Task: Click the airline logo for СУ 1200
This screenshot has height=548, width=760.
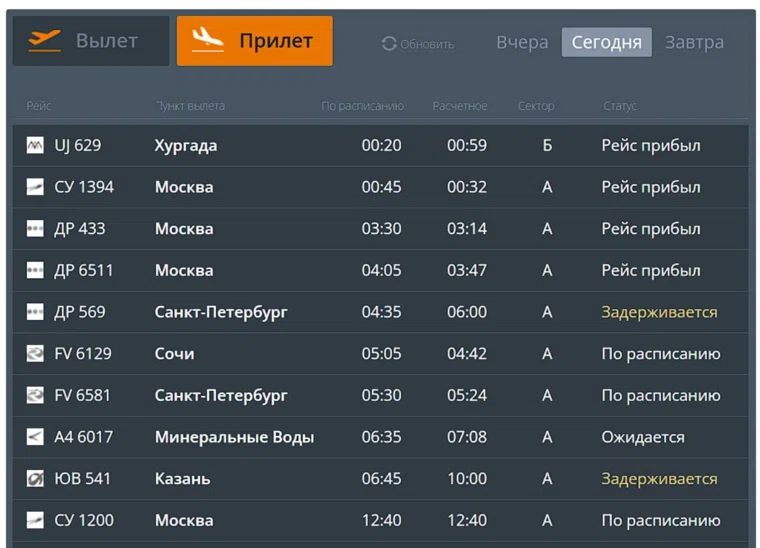Action: click(35, 520)
